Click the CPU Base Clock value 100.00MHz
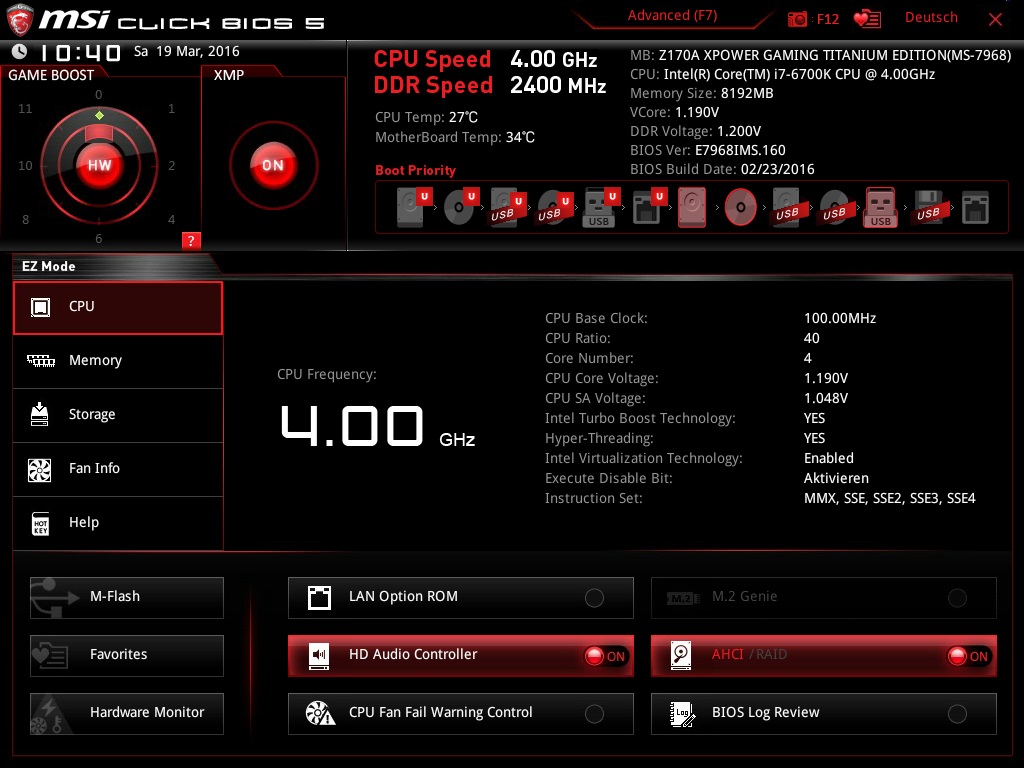 coord(840,318)
